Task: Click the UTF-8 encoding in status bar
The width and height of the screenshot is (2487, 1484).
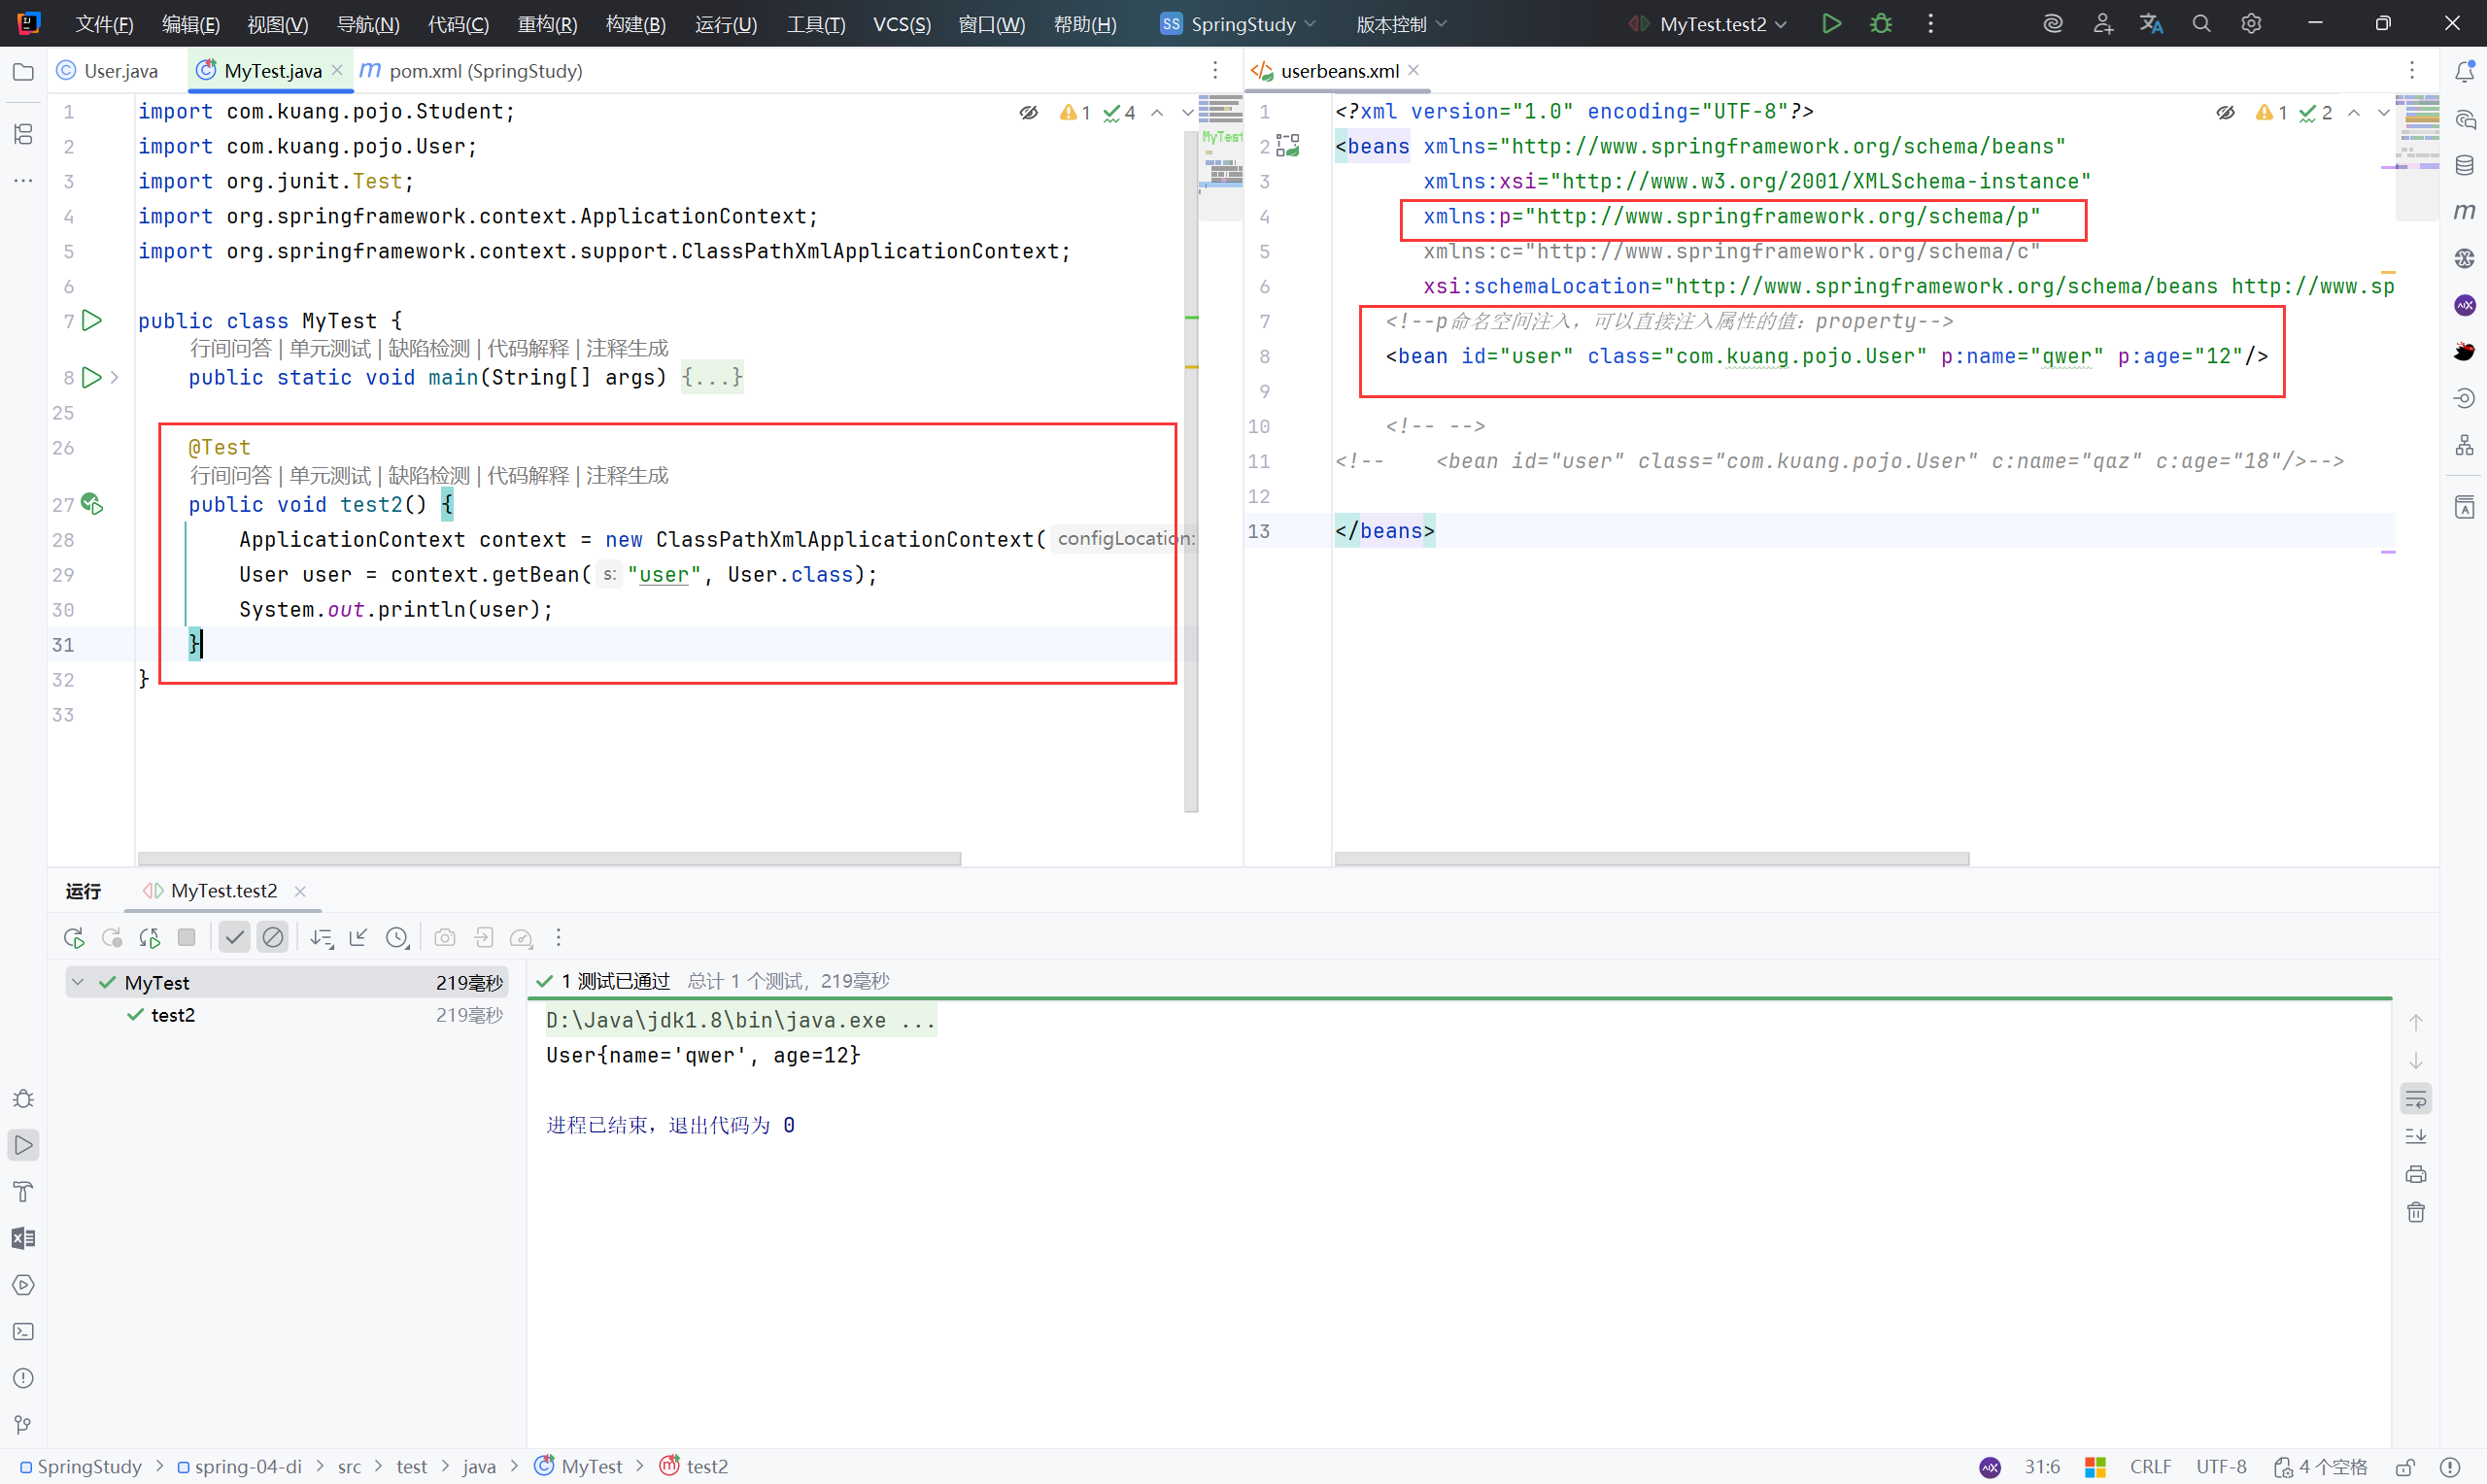Action: tap(2220, 1467)
